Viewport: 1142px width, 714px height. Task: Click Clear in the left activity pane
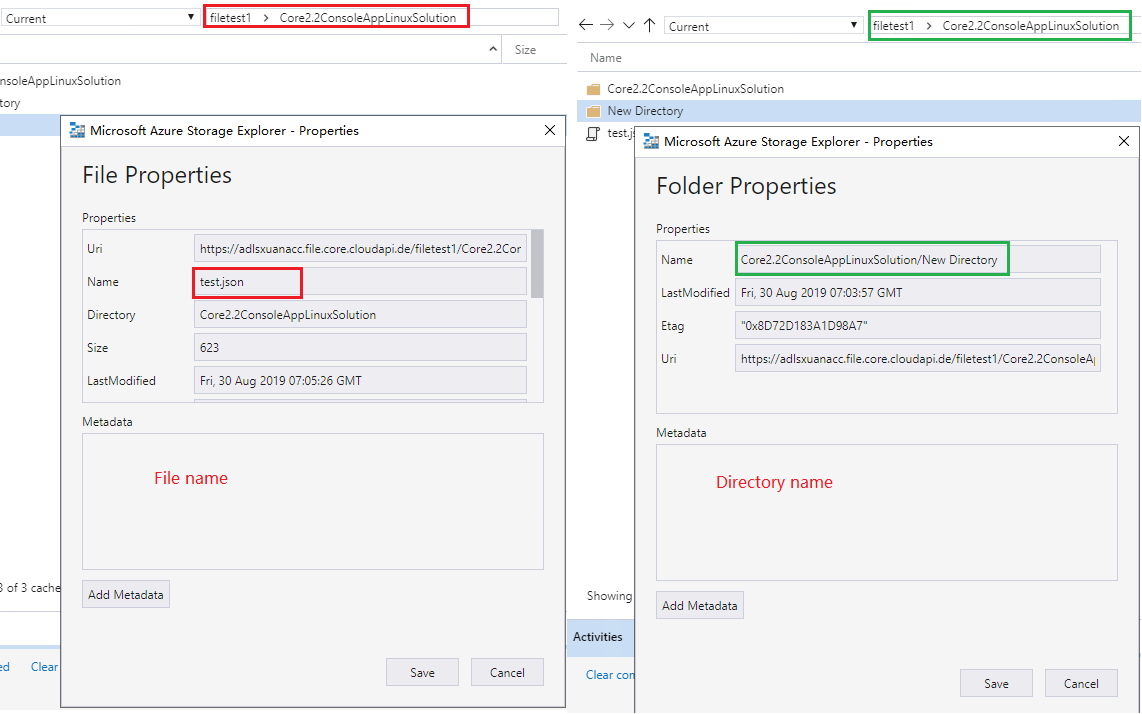click(x=44, y=666)
